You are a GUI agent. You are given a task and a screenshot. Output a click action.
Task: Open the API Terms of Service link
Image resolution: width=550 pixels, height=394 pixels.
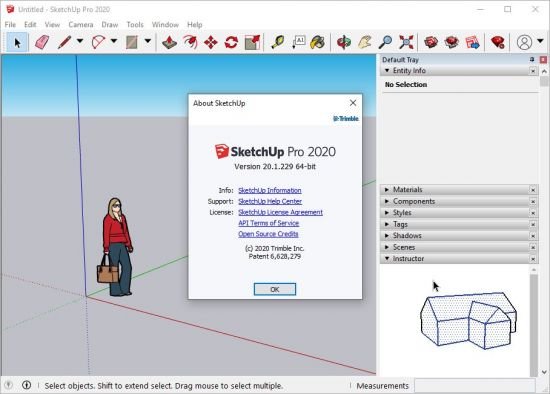point(269,223)
